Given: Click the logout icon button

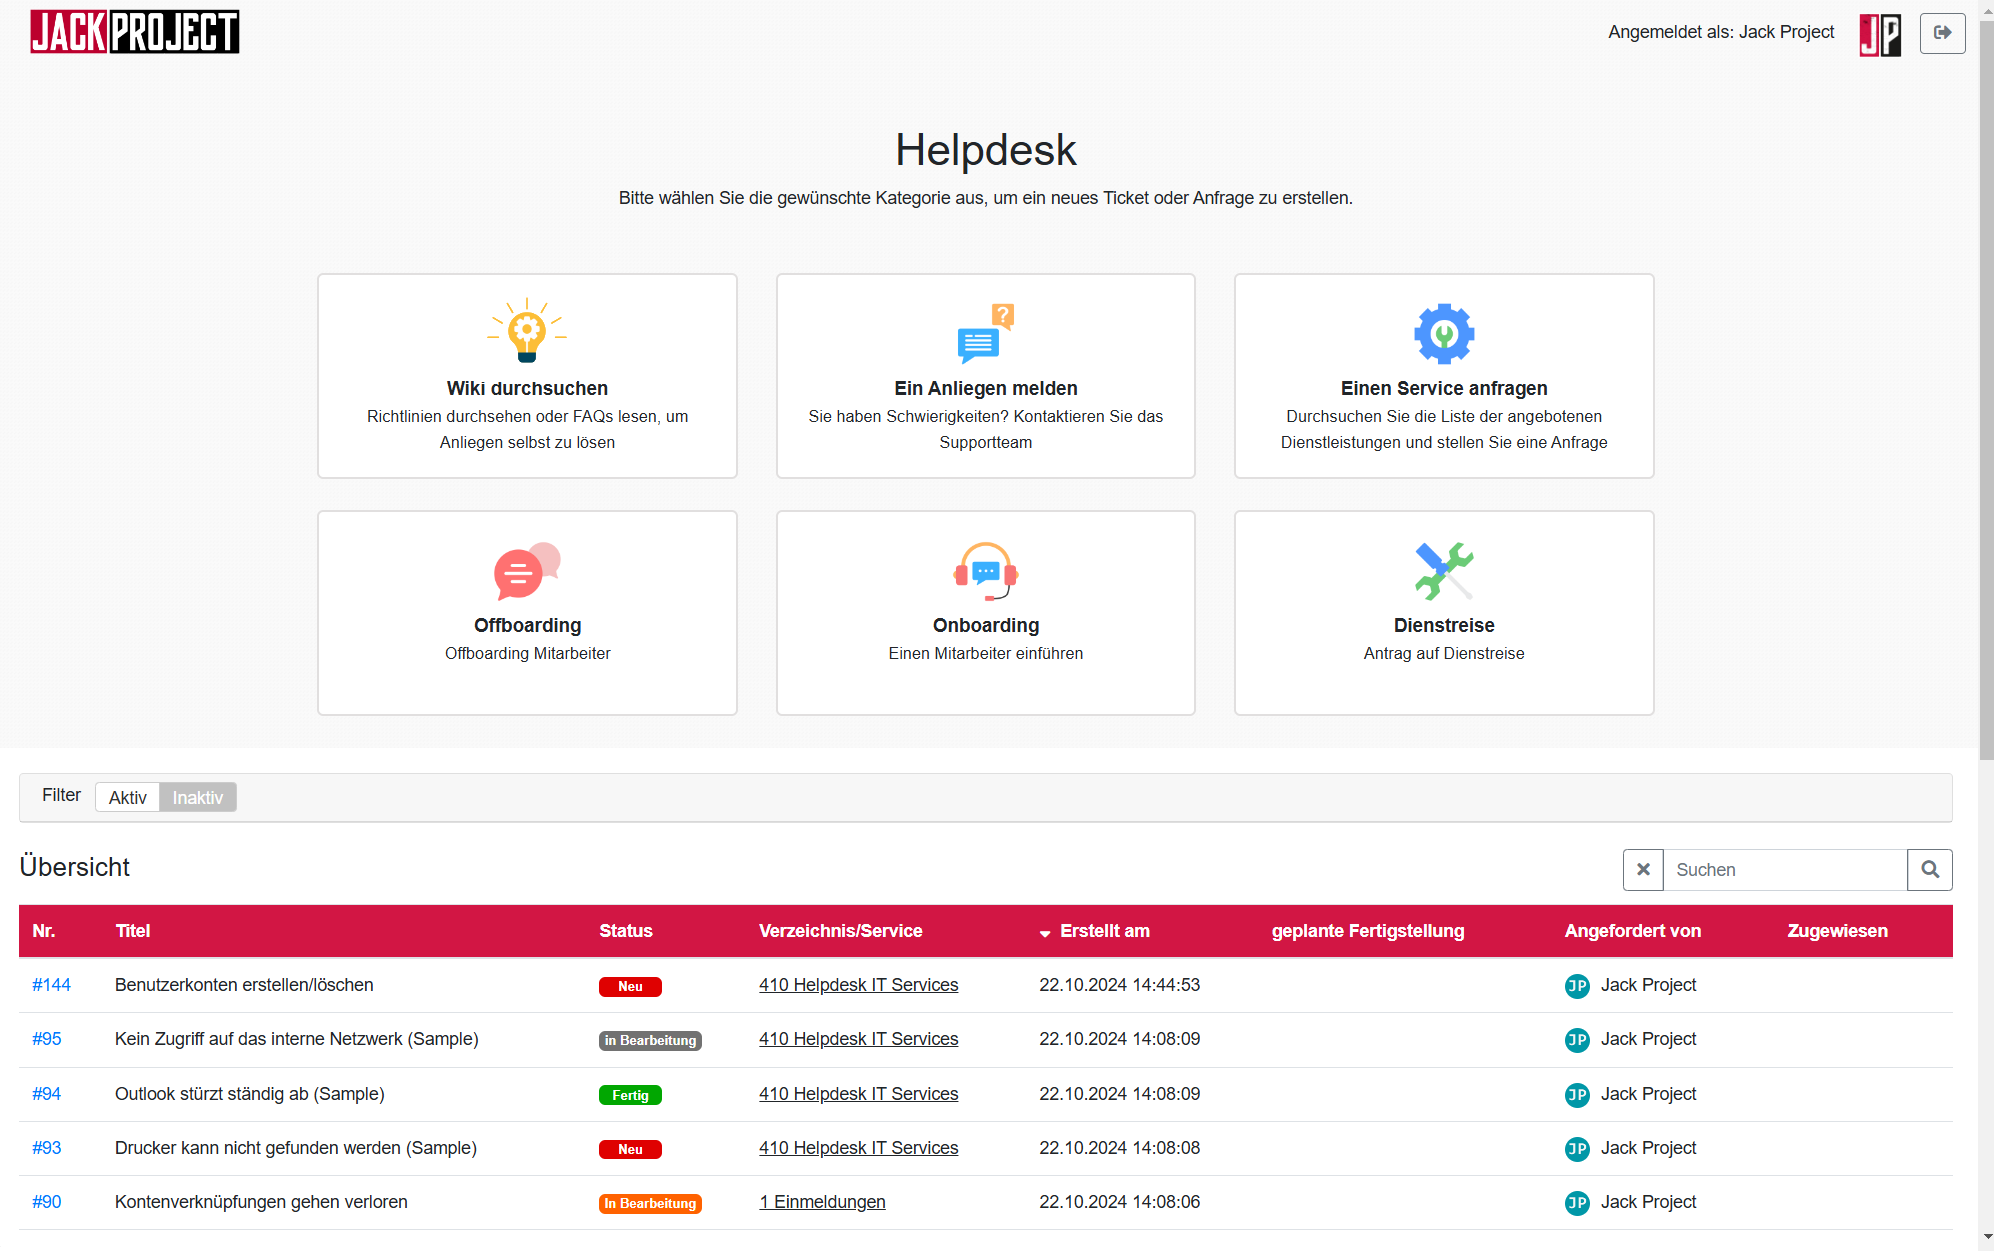Looking at the screenshot, I should point(1942,32).
